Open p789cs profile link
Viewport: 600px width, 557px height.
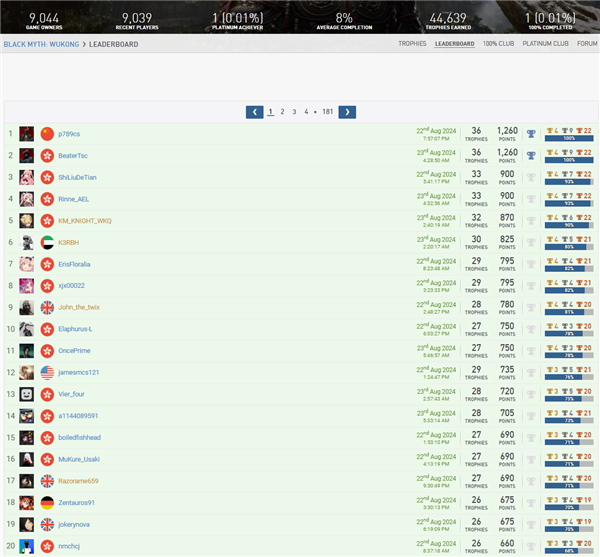(69, 134)
